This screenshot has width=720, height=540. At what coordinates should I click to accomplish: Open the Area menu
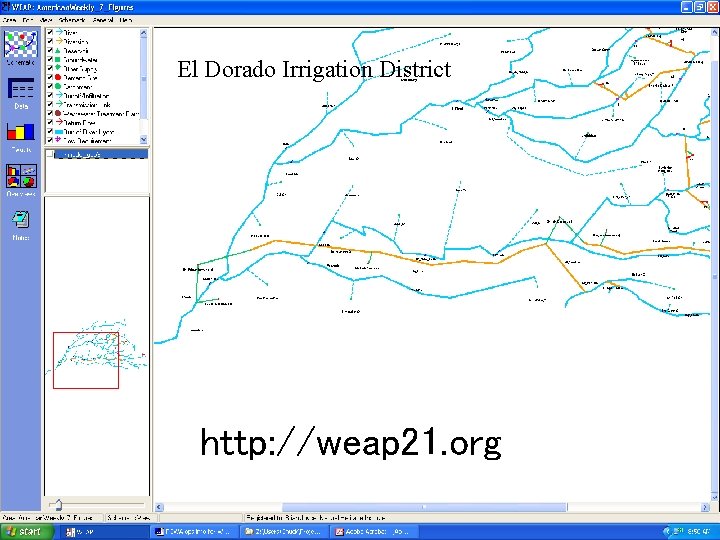point(9,20)
